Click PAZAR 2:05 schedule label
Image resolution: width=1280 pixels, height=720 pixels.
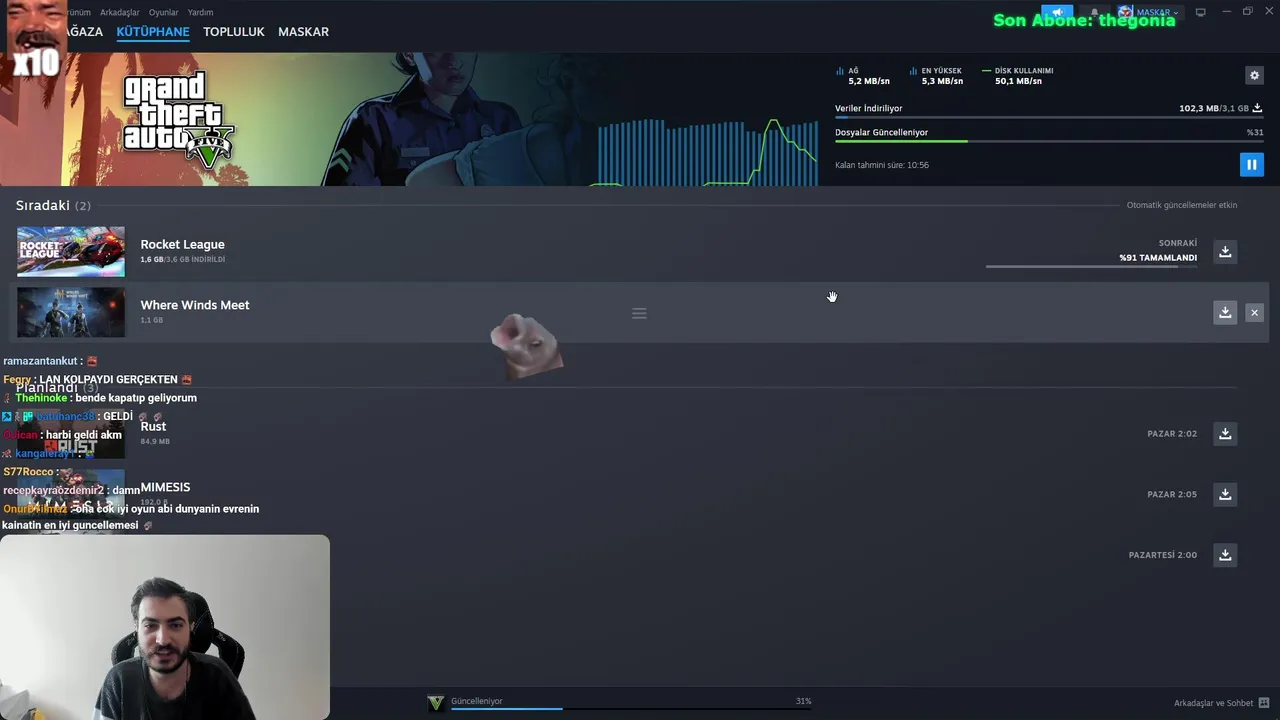point(1172,494)
